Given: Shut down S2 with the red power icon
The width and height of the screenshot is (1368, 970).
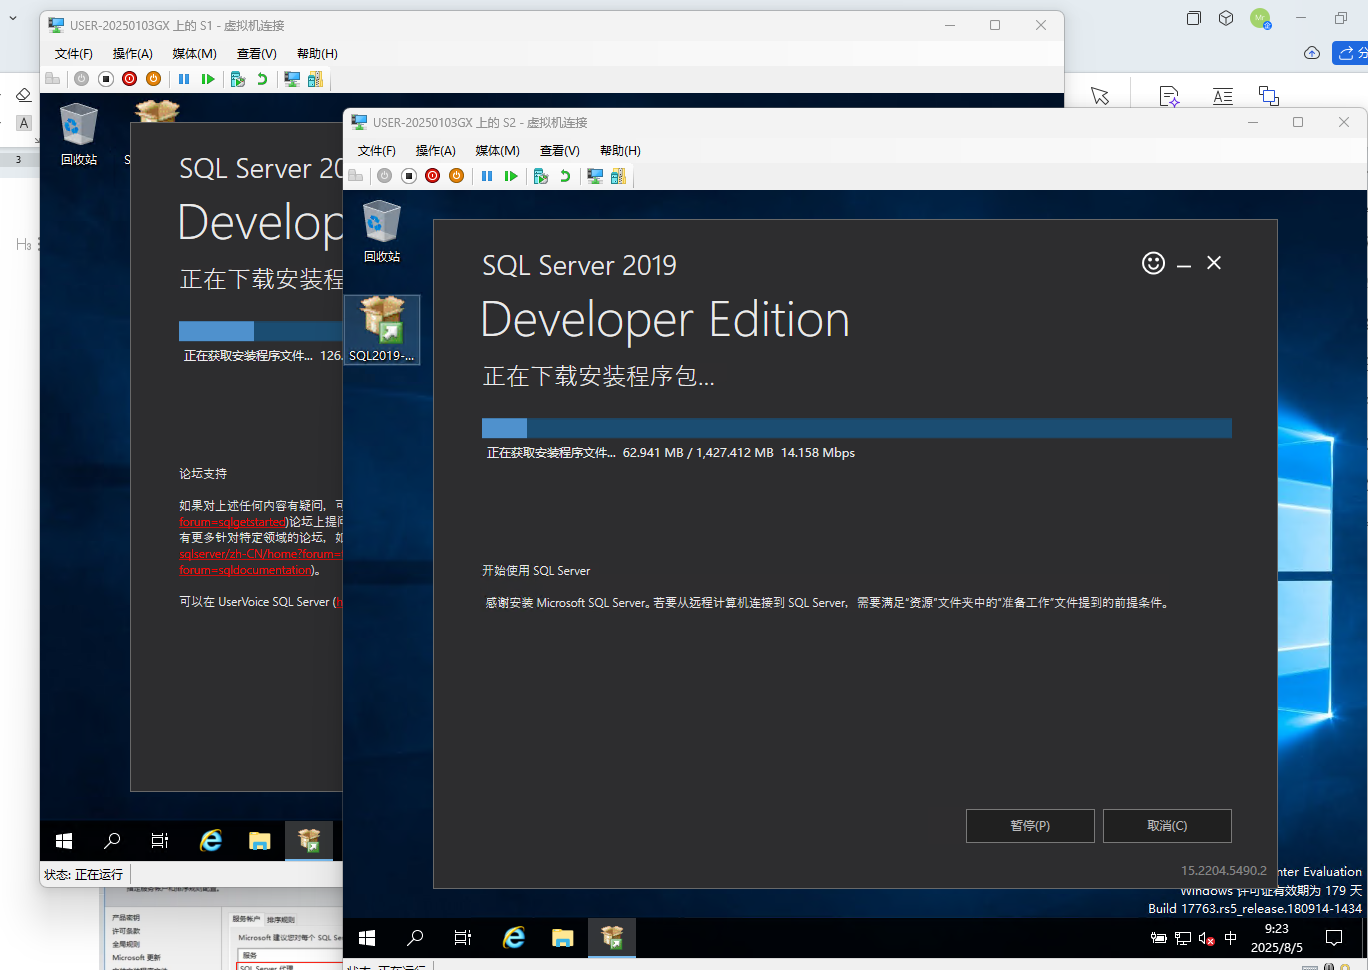Looking at the screenshot, I should pyautogui.click(x=433, y=176).
